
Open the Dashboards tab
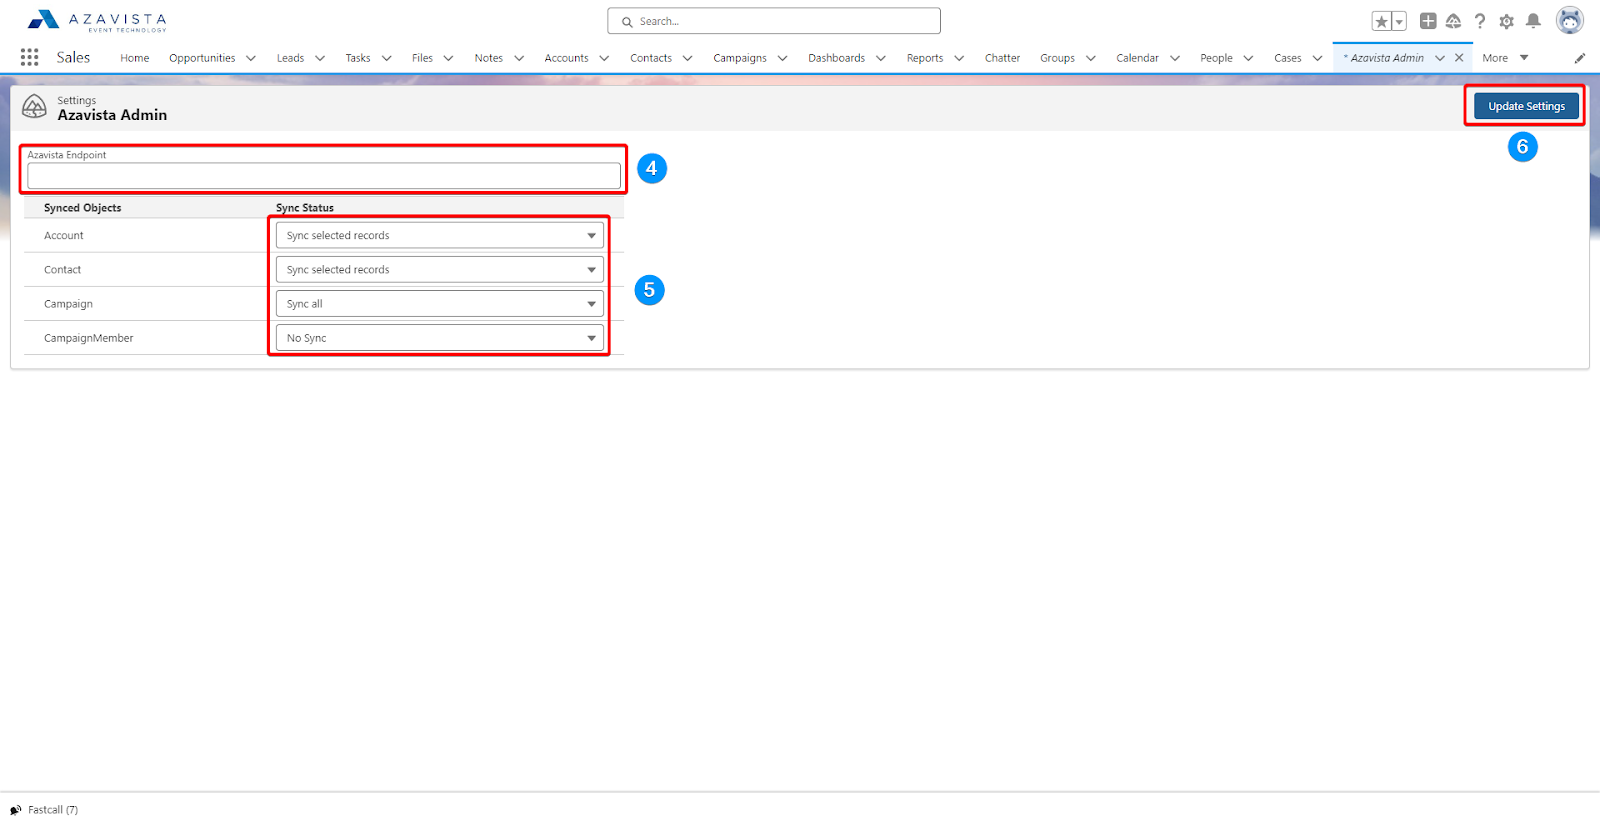tap(837, 58)
